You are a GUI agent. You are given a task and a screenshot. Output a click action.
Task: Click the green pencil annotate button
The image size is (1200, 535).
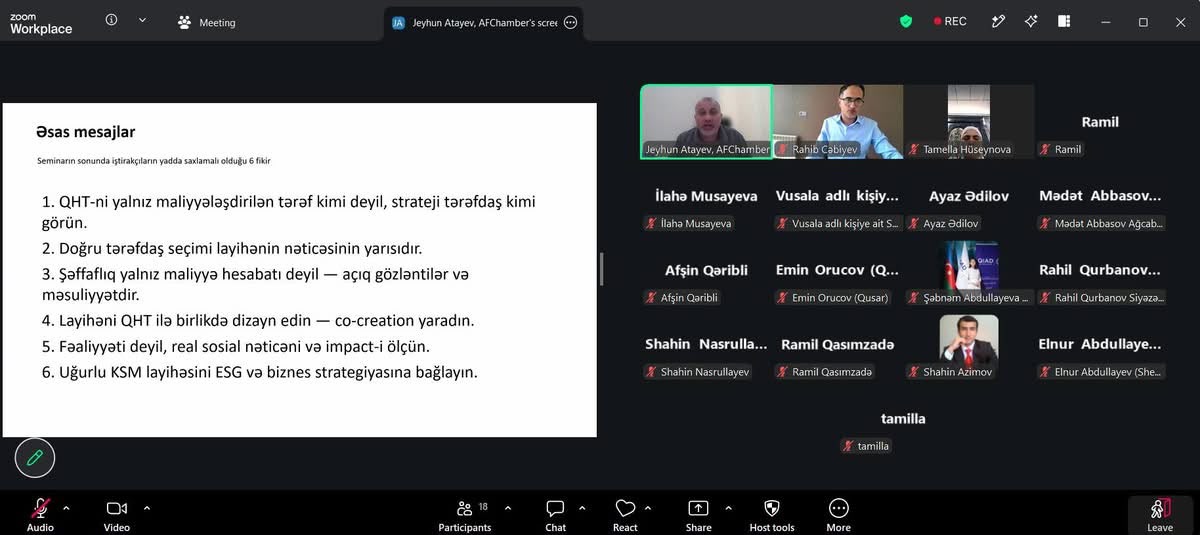[35, 457]
